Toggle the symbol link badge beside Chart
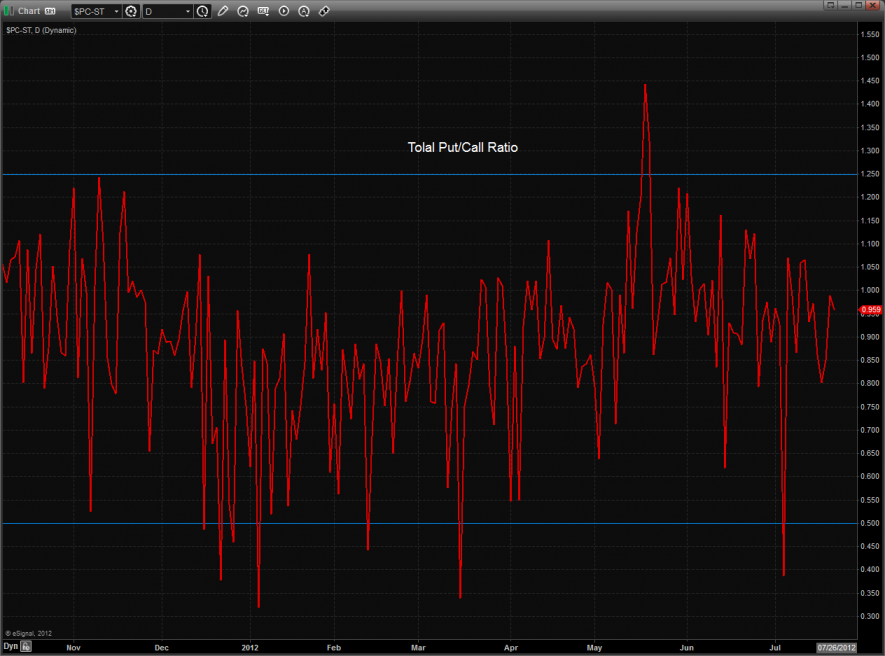885x656 pixels. pos(50,11)
